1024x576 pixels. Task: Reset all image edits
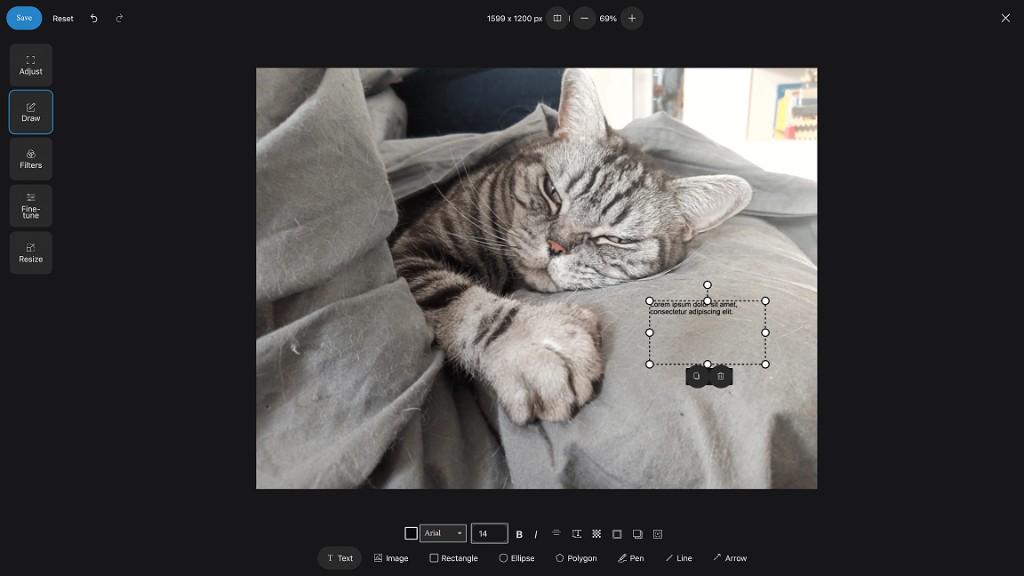click(x=63, y=18)
